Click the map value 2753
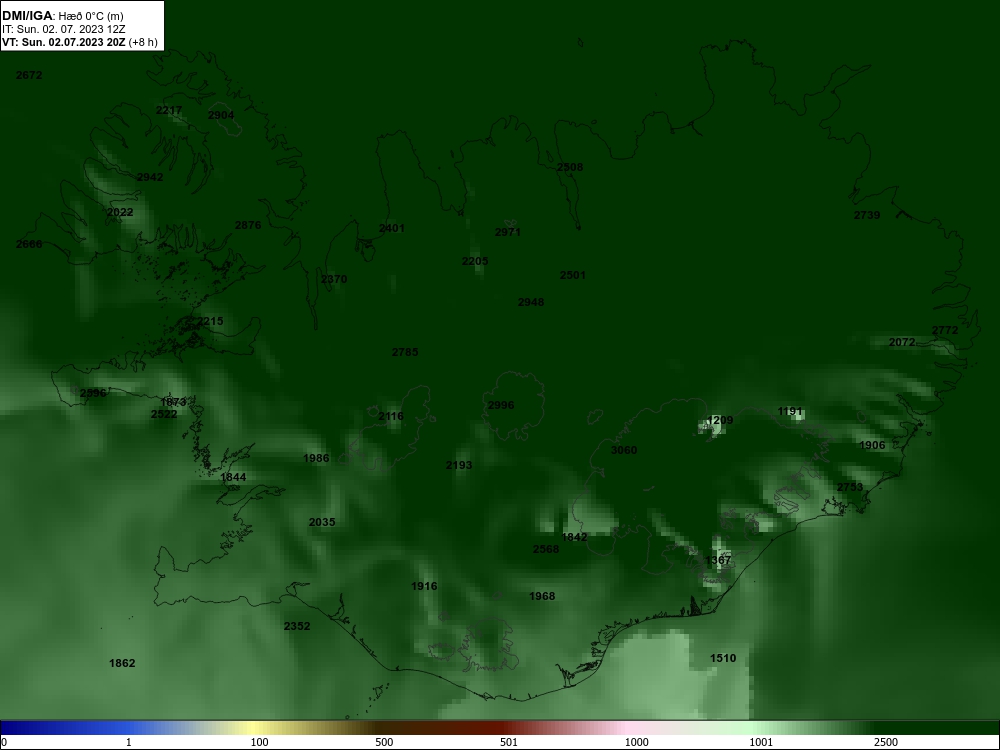The height and width of the screenshot is (750, 1000). (x=850, y=487)
